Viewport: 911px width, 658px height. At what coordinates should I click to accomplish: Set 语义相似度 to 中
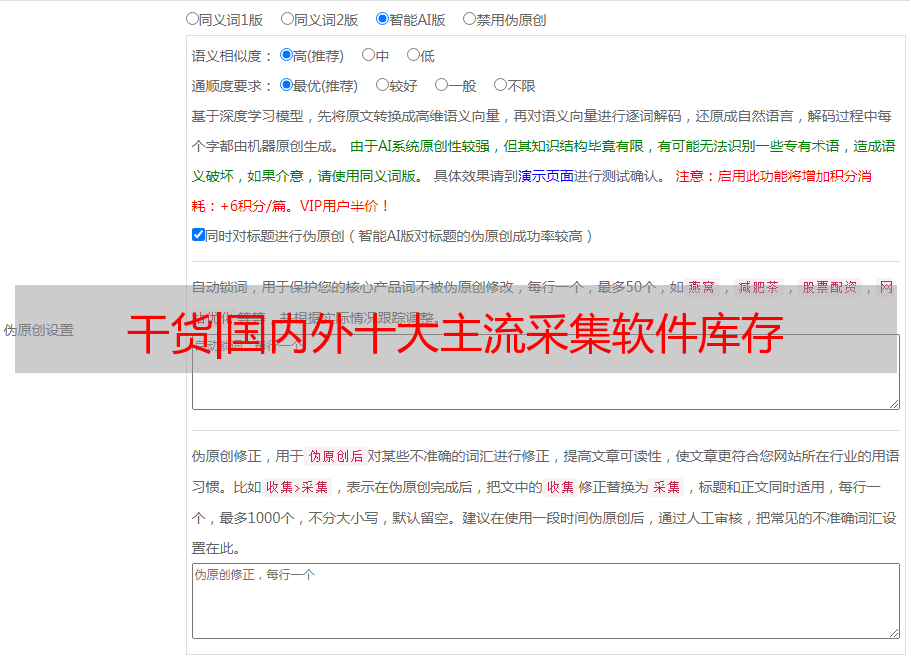(368, 55)
